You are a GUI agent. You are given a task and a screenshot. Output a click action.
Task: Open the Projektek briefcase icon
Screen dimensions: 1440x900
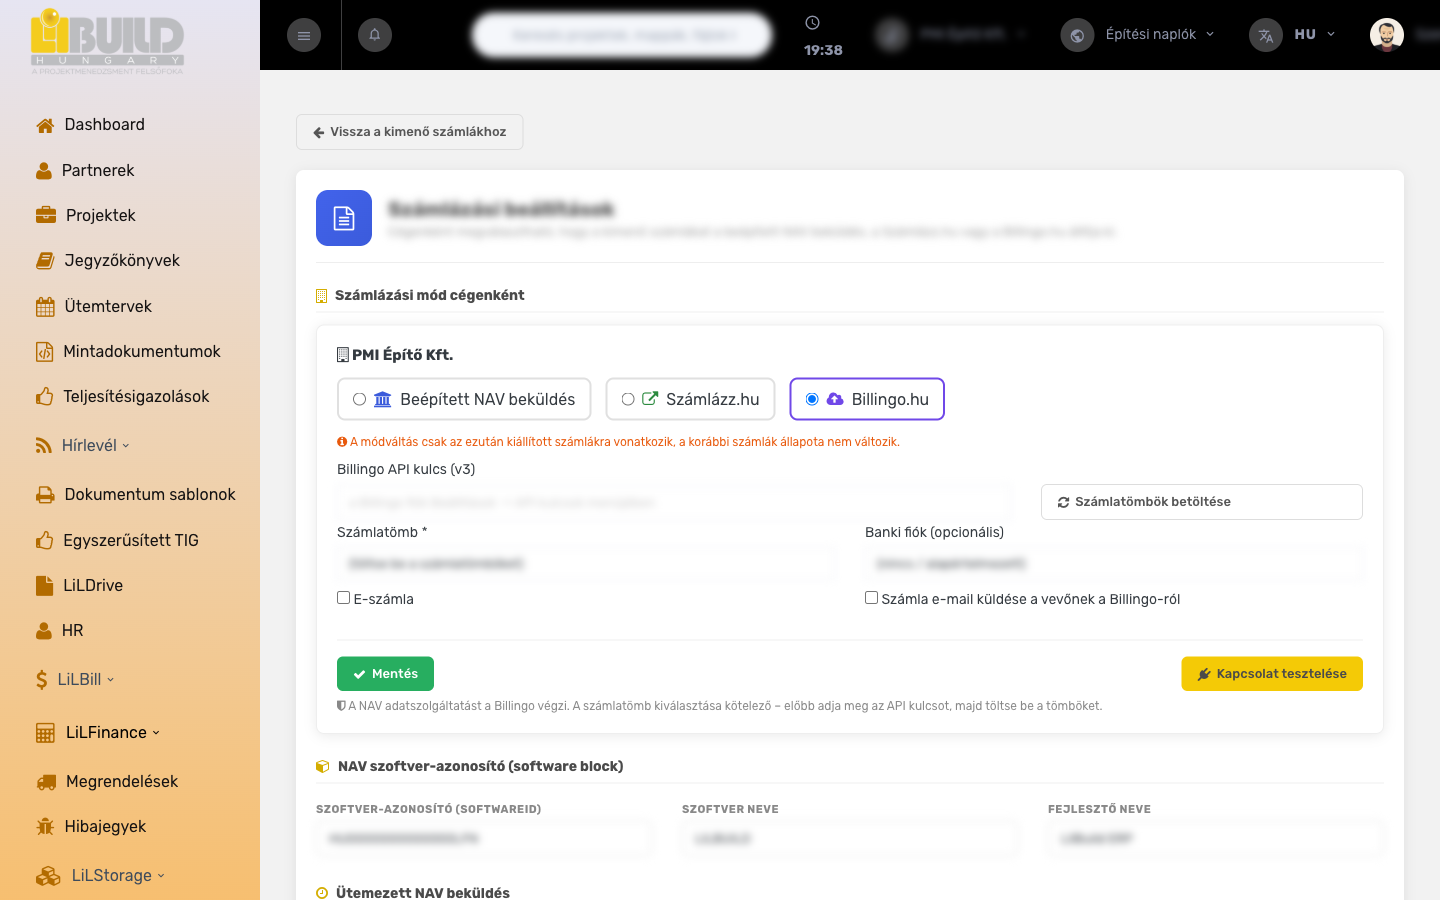(x=46, y=215)
